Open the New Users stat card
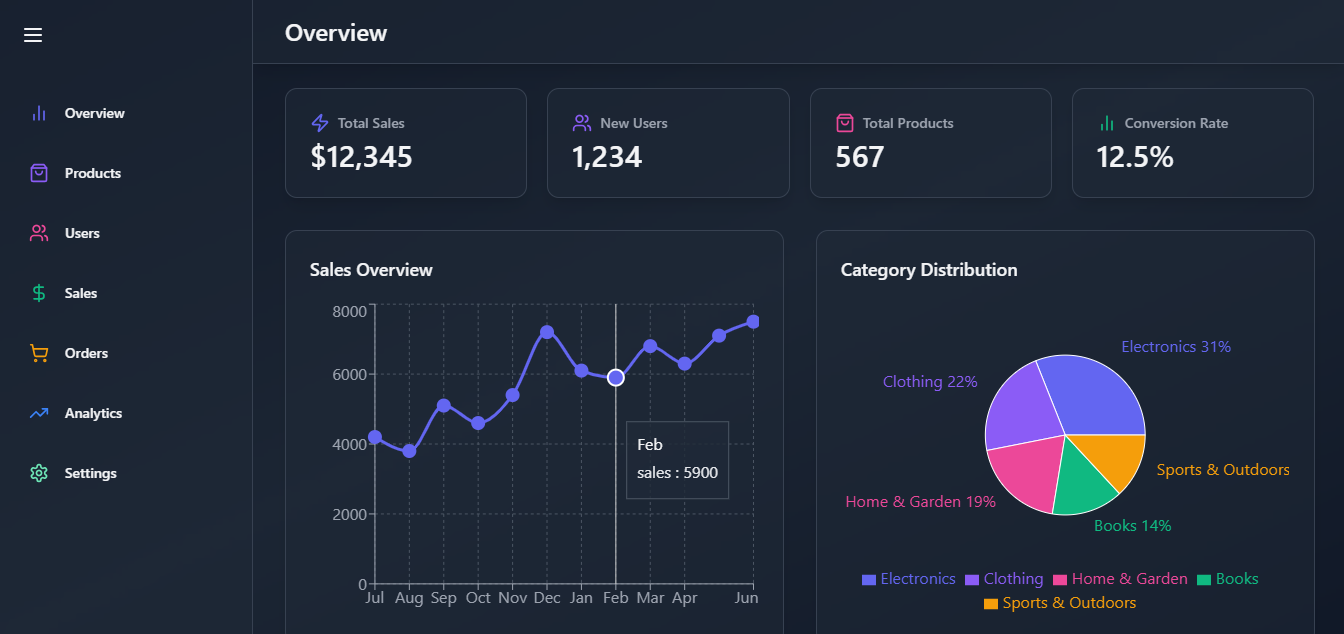1344x634 pixels. tap(667, 143)
